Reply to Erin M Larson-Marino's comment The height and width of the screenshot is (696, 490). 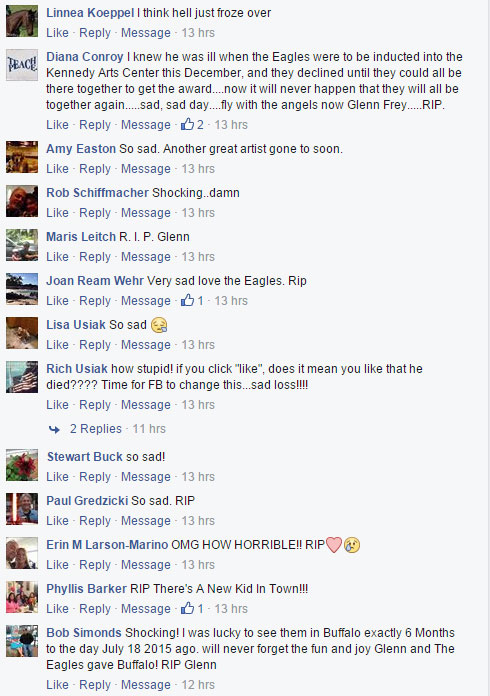tap(95, 565)
